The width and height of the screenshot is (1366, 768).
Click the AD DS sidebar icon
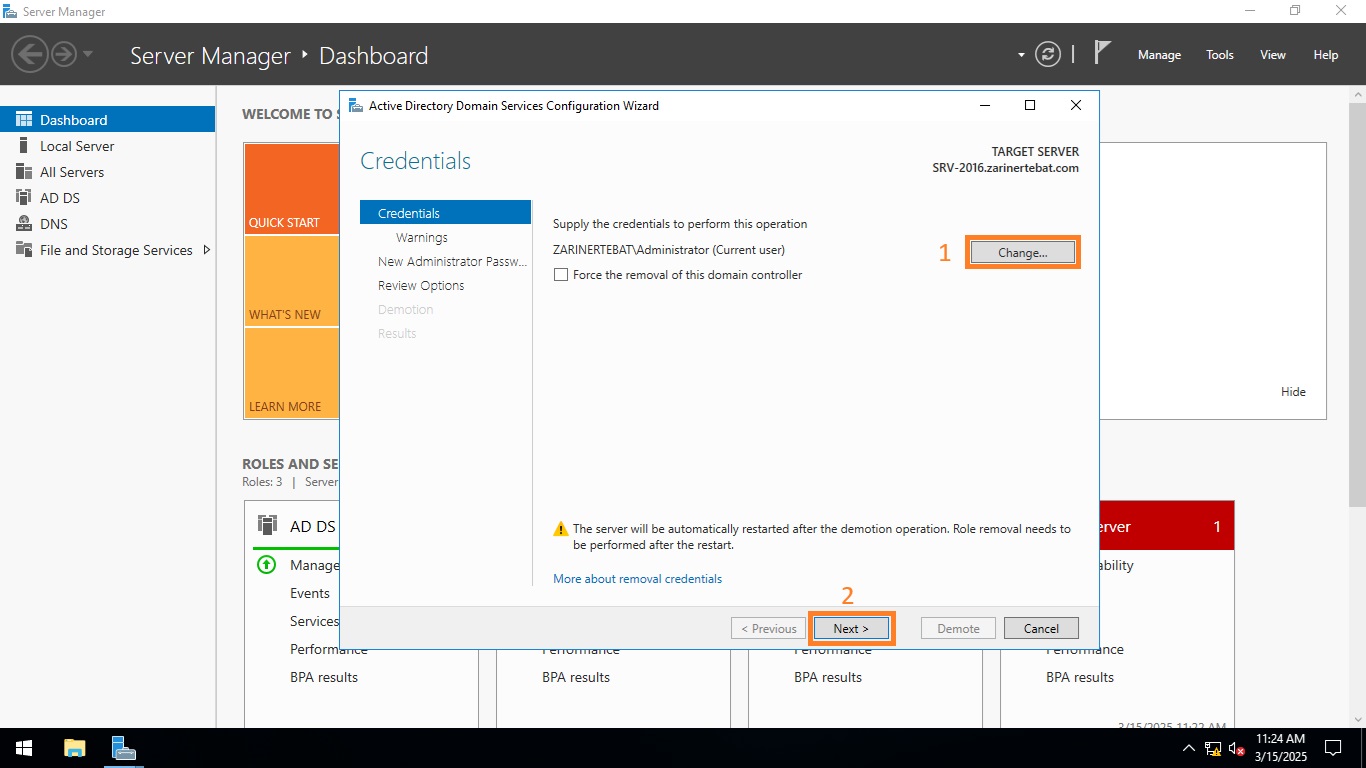[x=24, y=198]
